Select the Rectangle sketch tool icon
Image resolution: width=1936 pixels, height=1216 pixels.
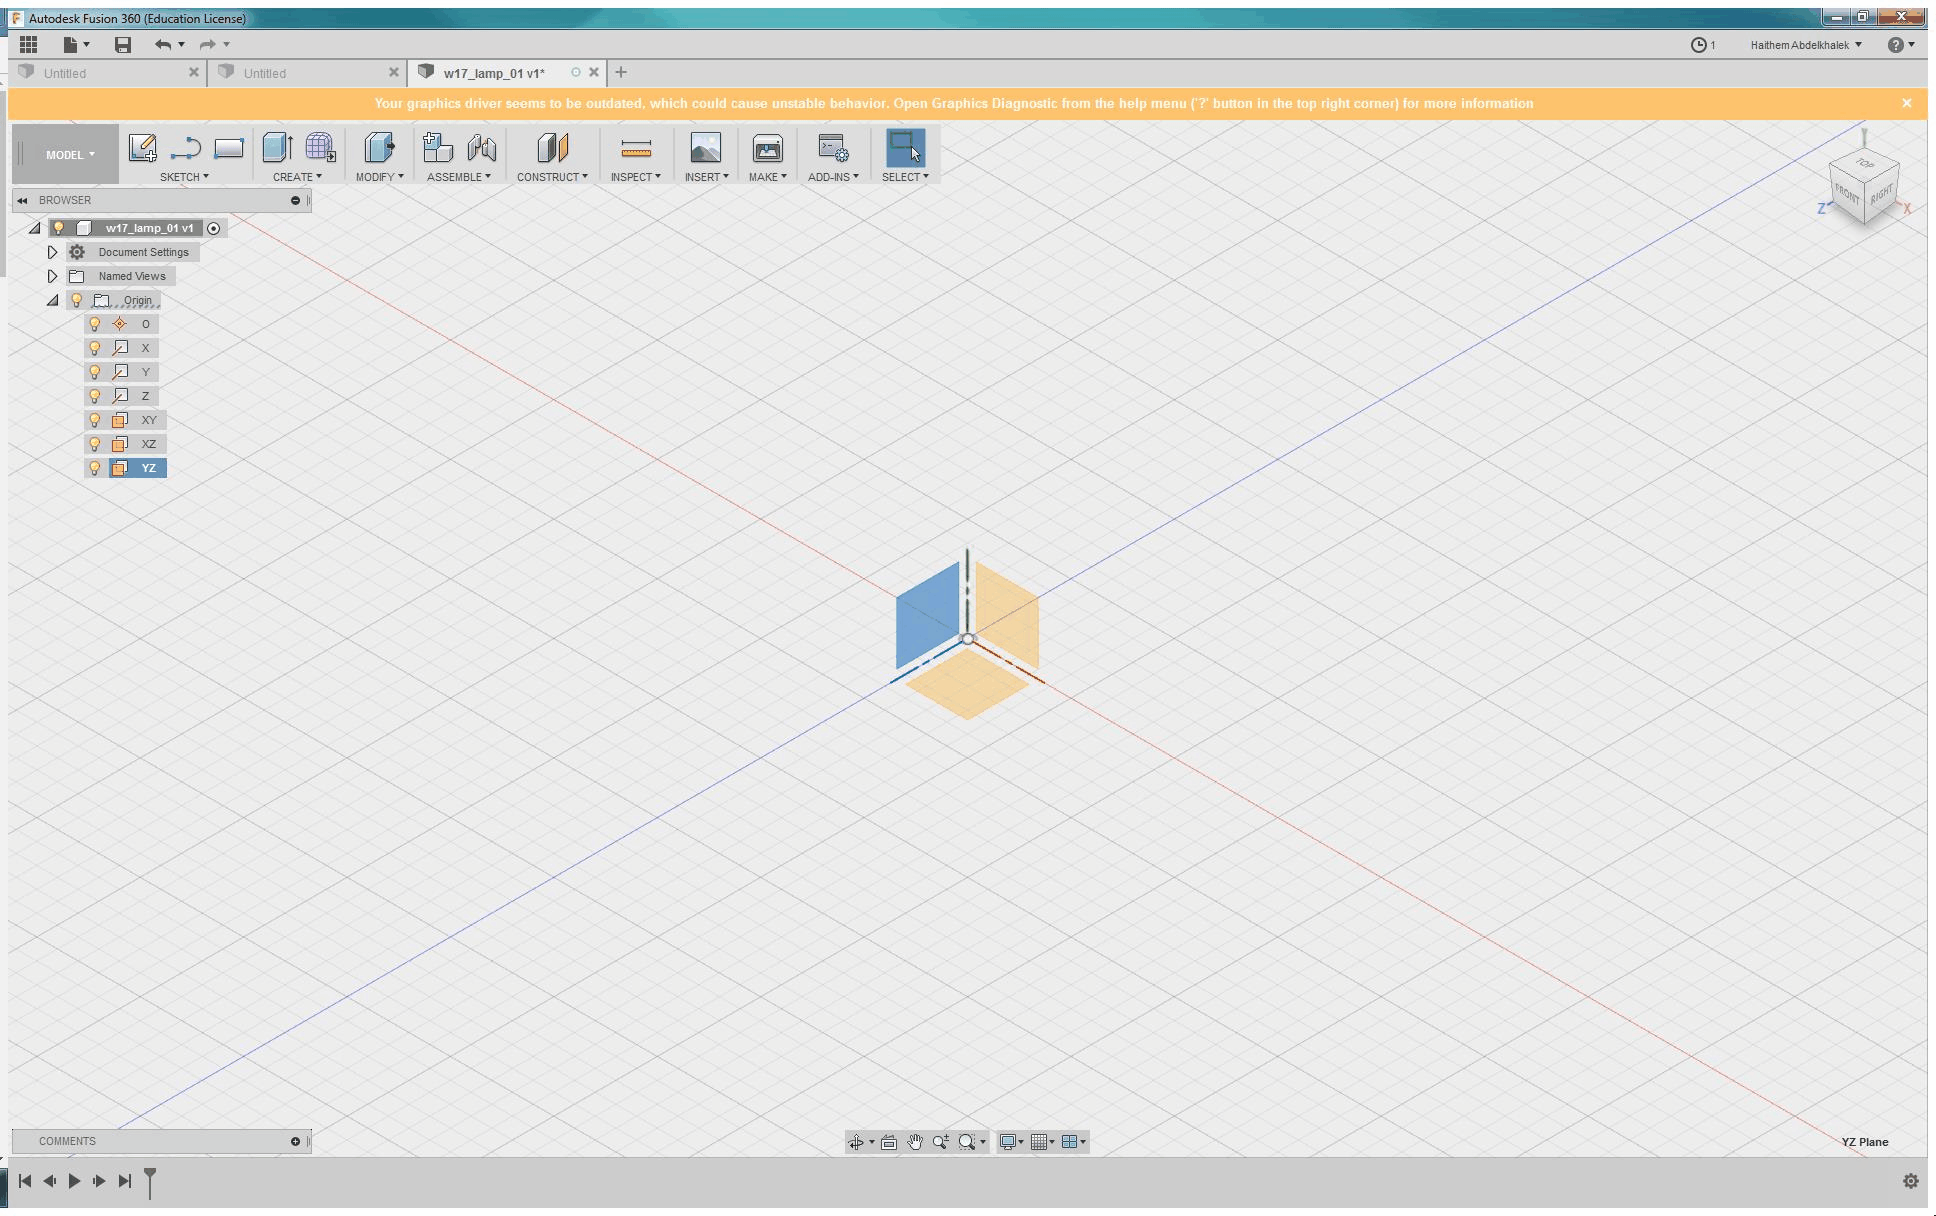(x=229, y=148)
